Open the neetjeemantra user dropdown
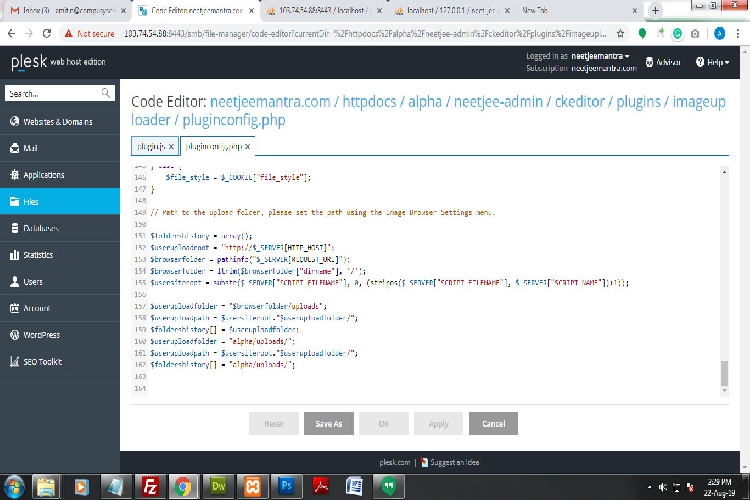Image resolution: width=750 pixels, height=500 pixels. click(x=600, y=56)
